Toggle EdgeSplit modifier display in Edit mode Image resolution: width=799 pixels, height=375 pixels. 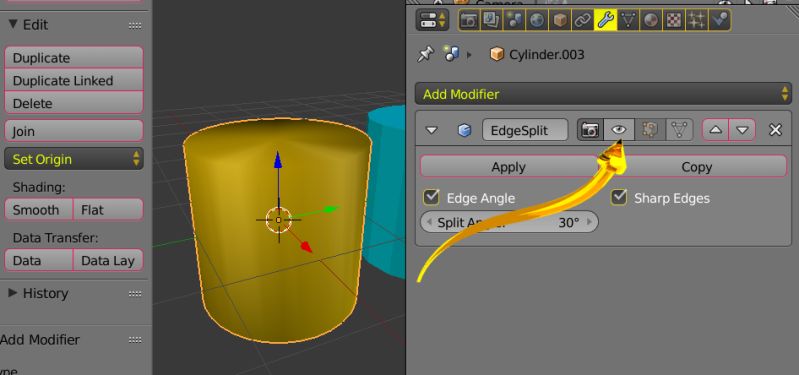pos(650,130)
